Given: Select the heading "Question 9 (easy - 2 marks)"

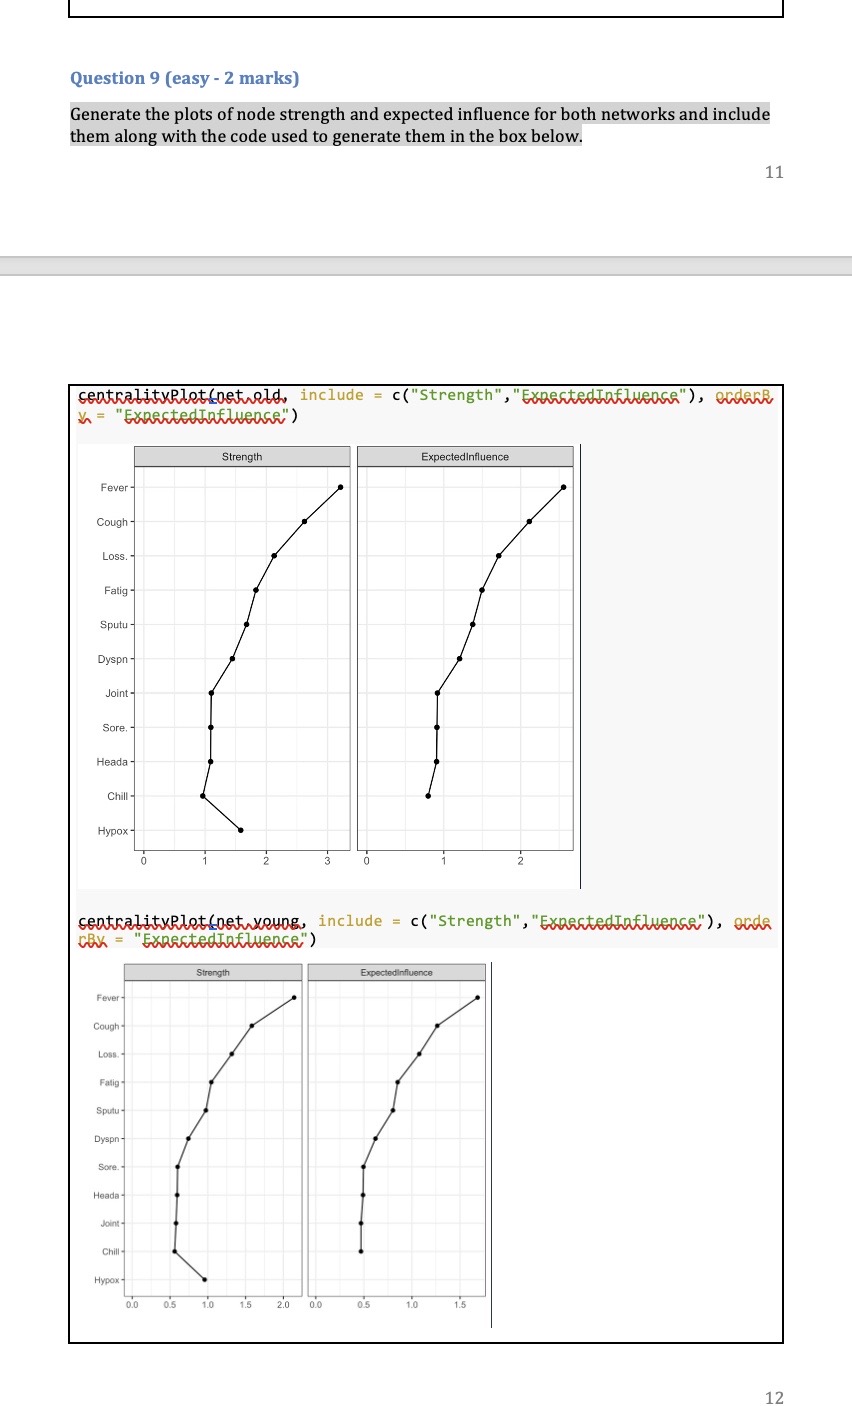Looking at the screenshot, I should pyautogui.click(x=185, y=78).
